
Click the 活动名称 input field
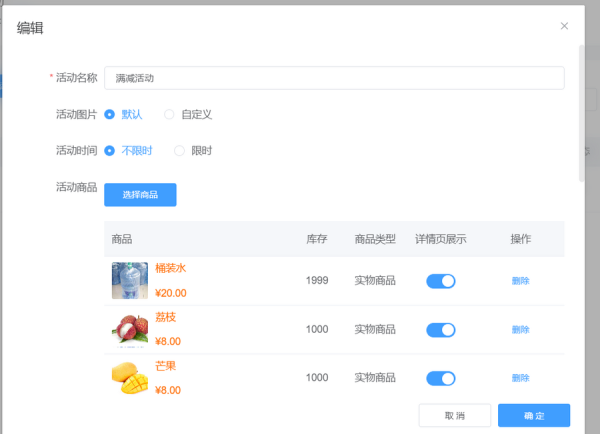334,78
